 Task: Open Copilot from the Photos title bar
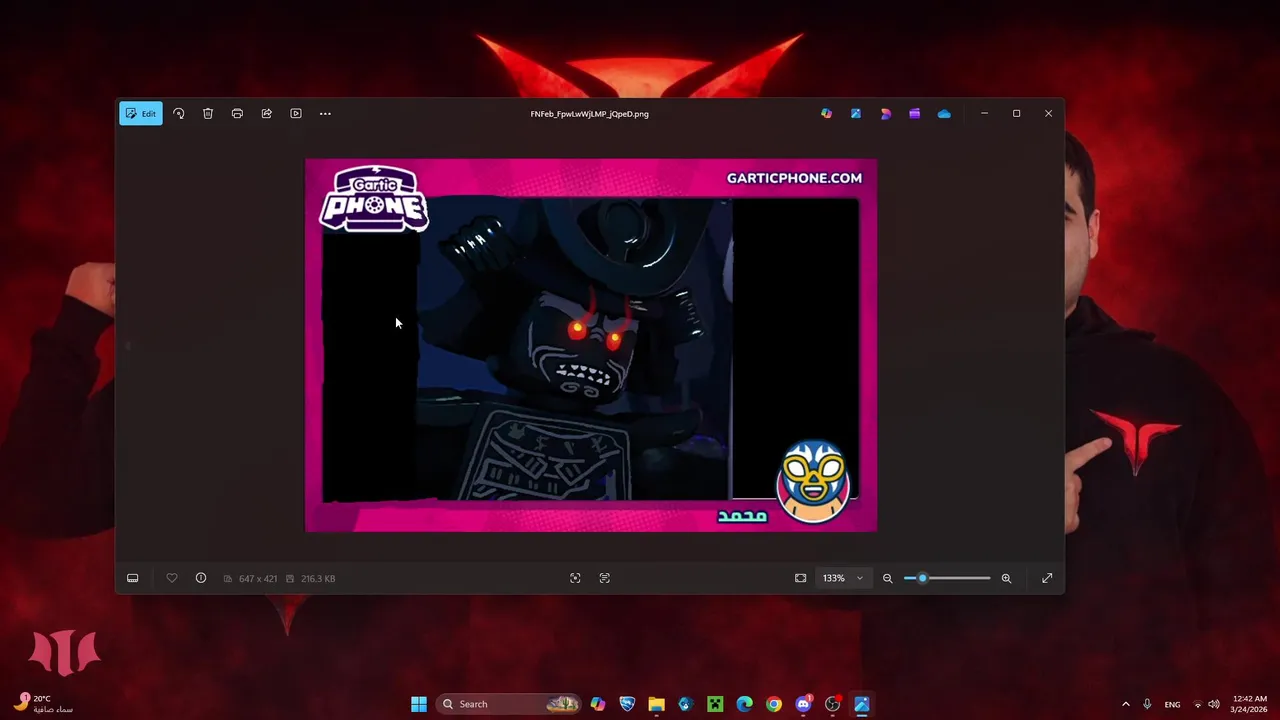[x=826, y=113]
